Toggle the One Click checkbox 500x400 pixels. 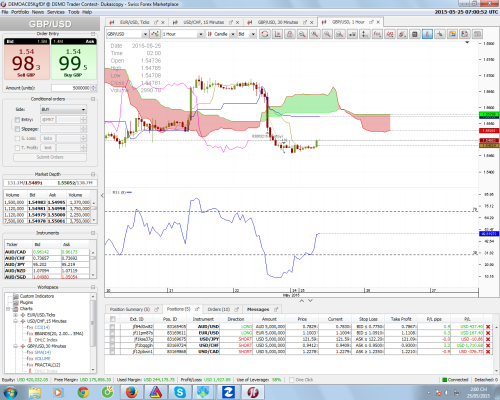click(292, 380)
